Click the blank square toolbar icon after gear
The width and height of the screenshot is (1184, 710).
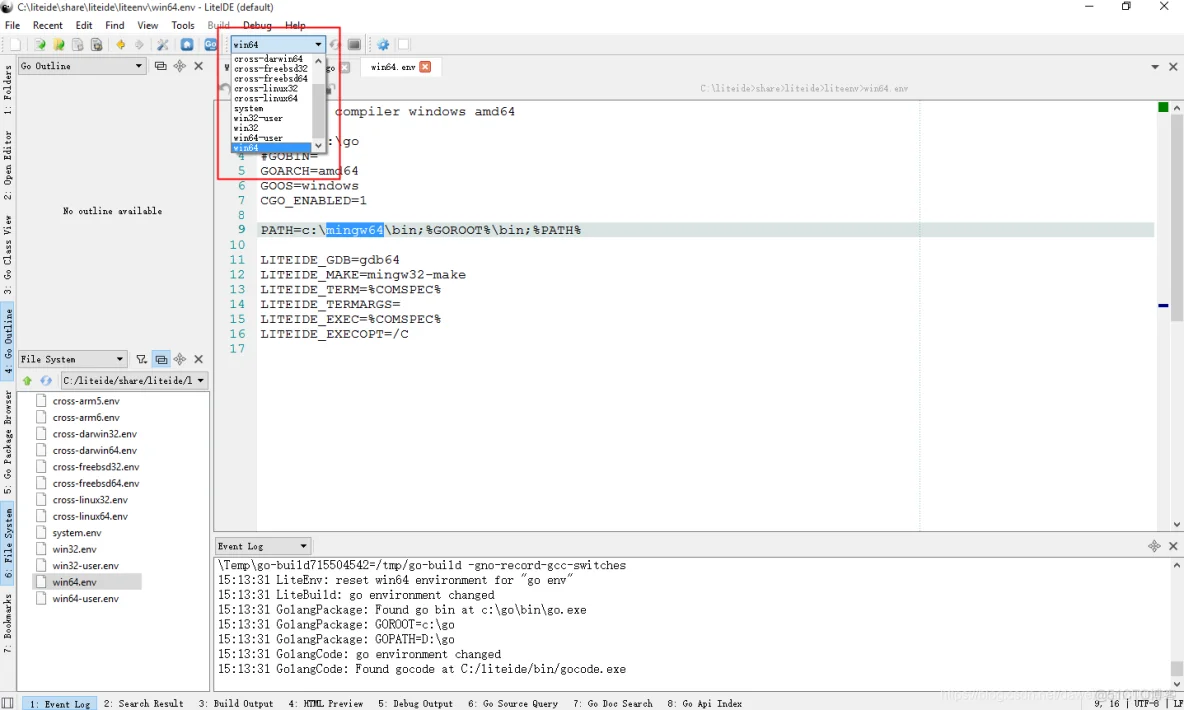click(x=403, y=45)
